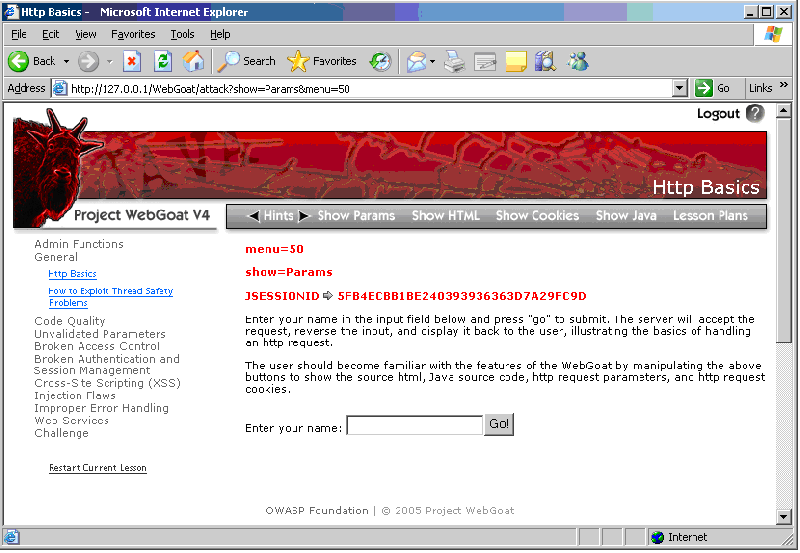Click the Internet zone status indicator
Screen dimensions: 800x553
click(x=680, y=537)
